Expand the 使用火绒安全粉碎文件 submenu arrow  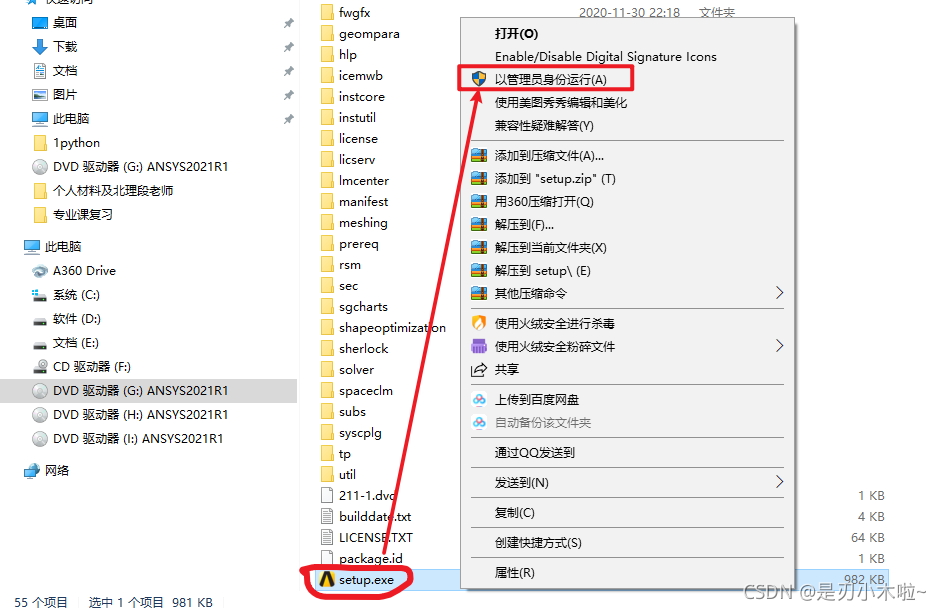click(x=779, y=346)
